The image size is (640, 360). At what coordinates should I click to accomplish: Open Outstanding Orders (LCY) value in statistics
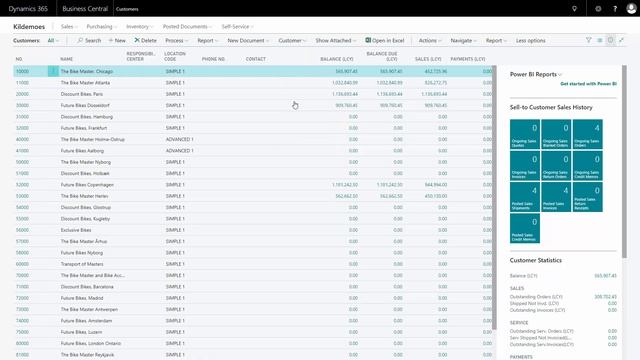click(605, 297)
